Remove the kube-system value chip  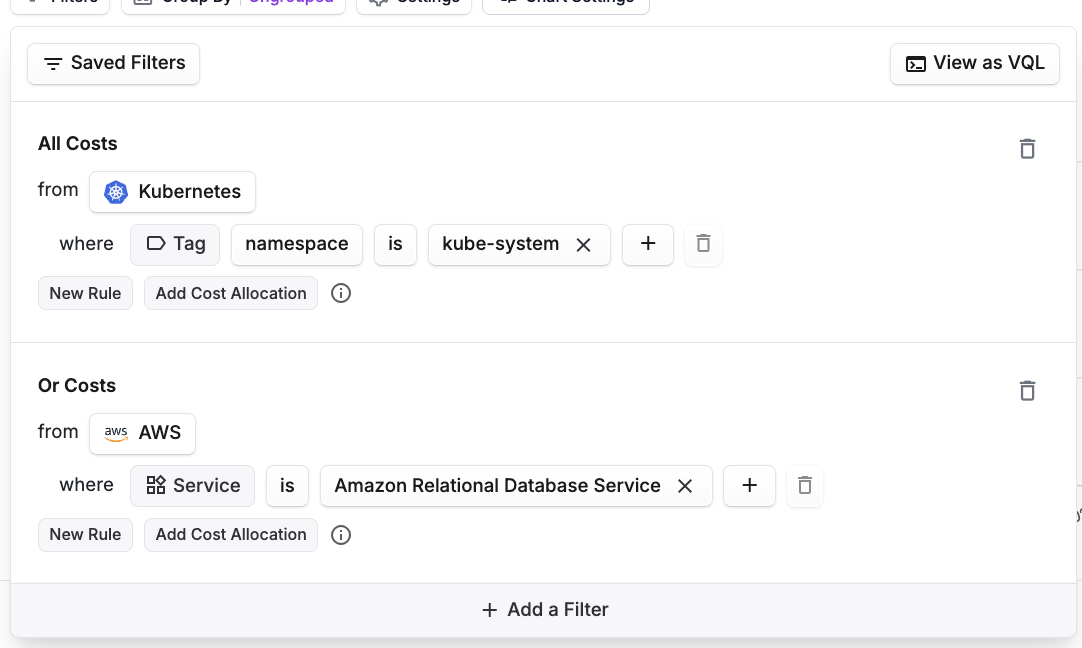(x=584, y=244)
